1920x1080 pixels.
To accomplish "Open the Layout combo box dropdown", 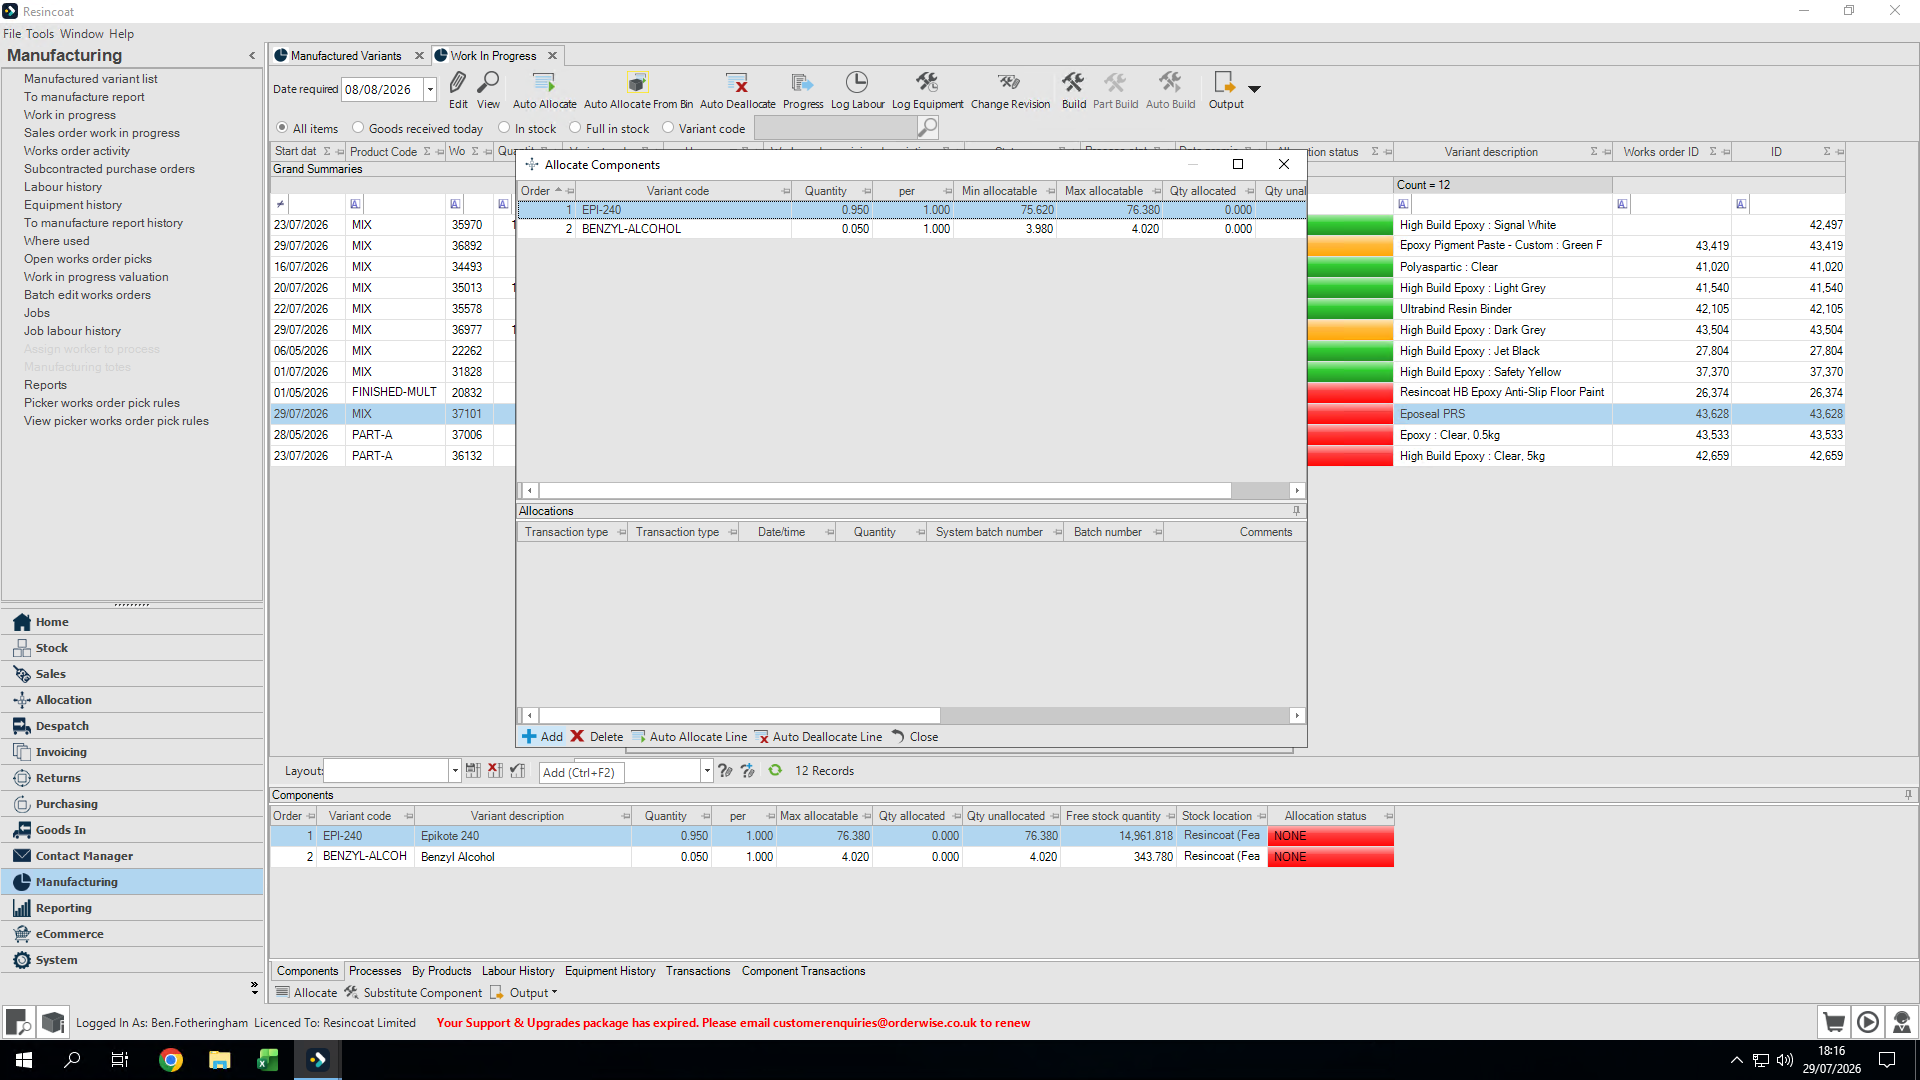I will (454, 771).
